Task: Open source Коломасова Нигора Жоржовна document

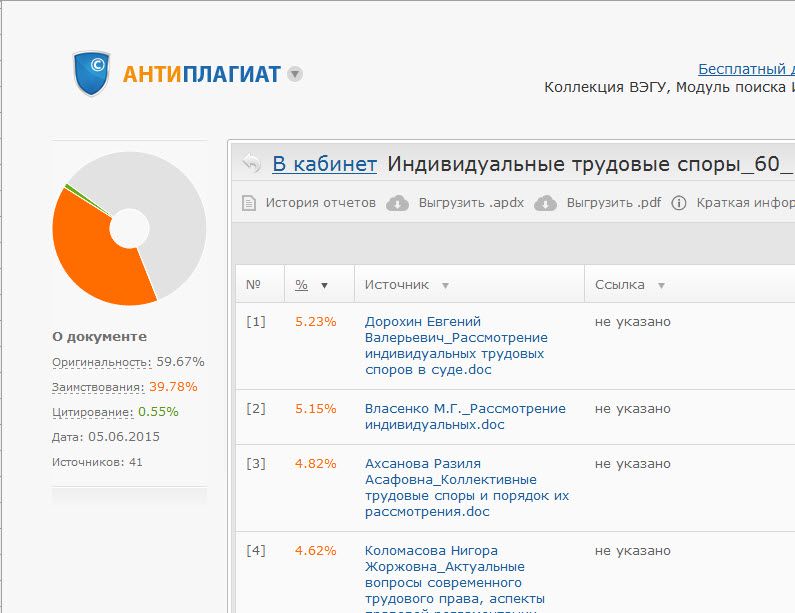Action: coord(455,581)
